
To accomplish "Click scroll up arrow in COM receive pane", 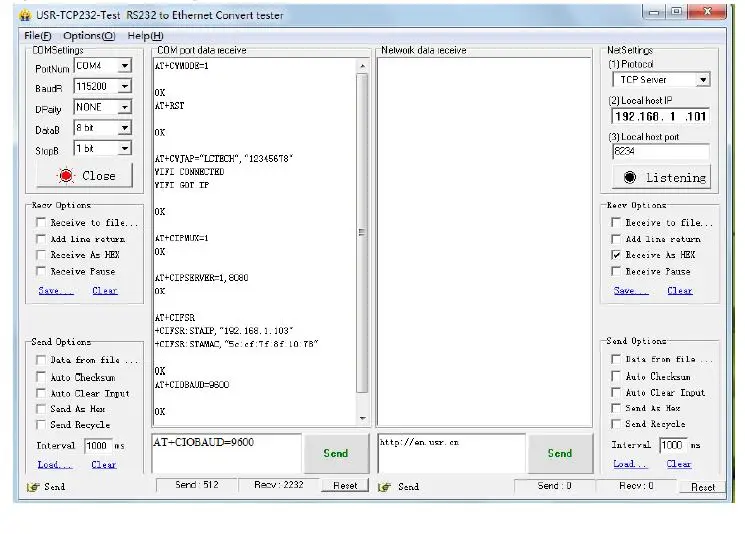I will (x=363, y=66).
